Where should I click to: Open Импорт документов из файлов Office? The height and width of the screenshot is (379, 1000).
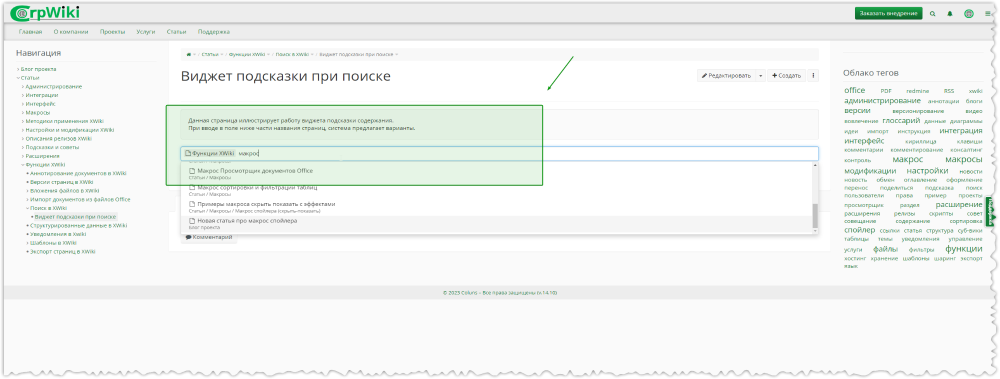[x=80, y=199]
